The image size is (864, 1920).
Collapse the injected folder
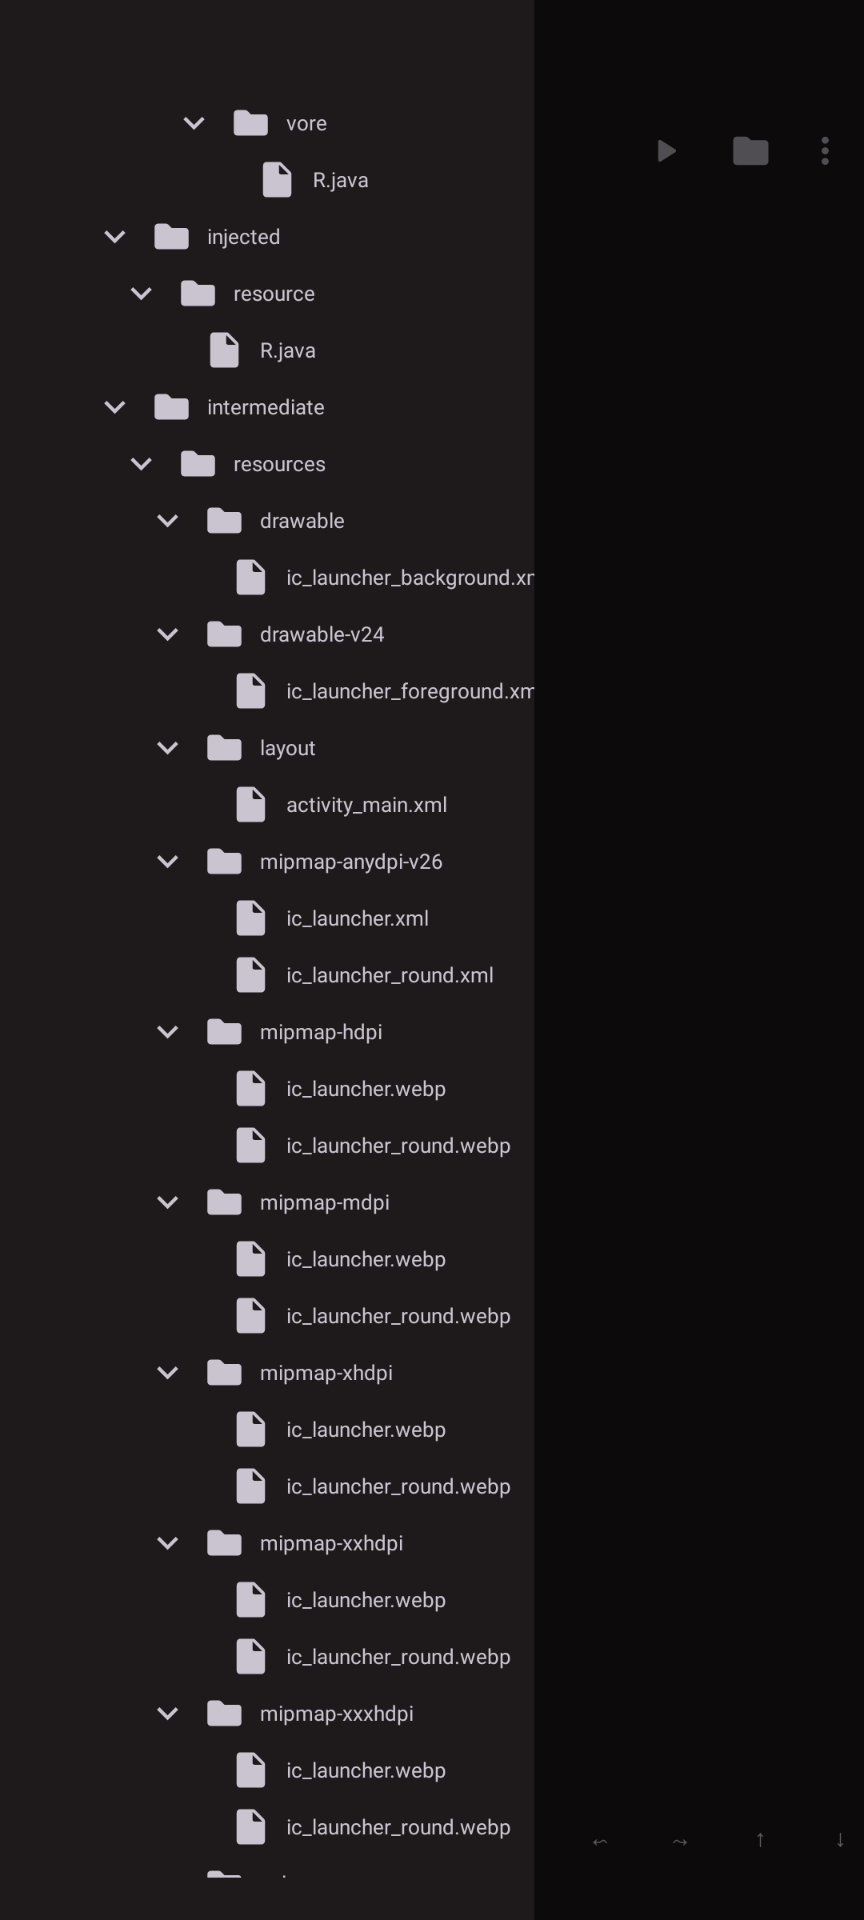coord(114,237)
